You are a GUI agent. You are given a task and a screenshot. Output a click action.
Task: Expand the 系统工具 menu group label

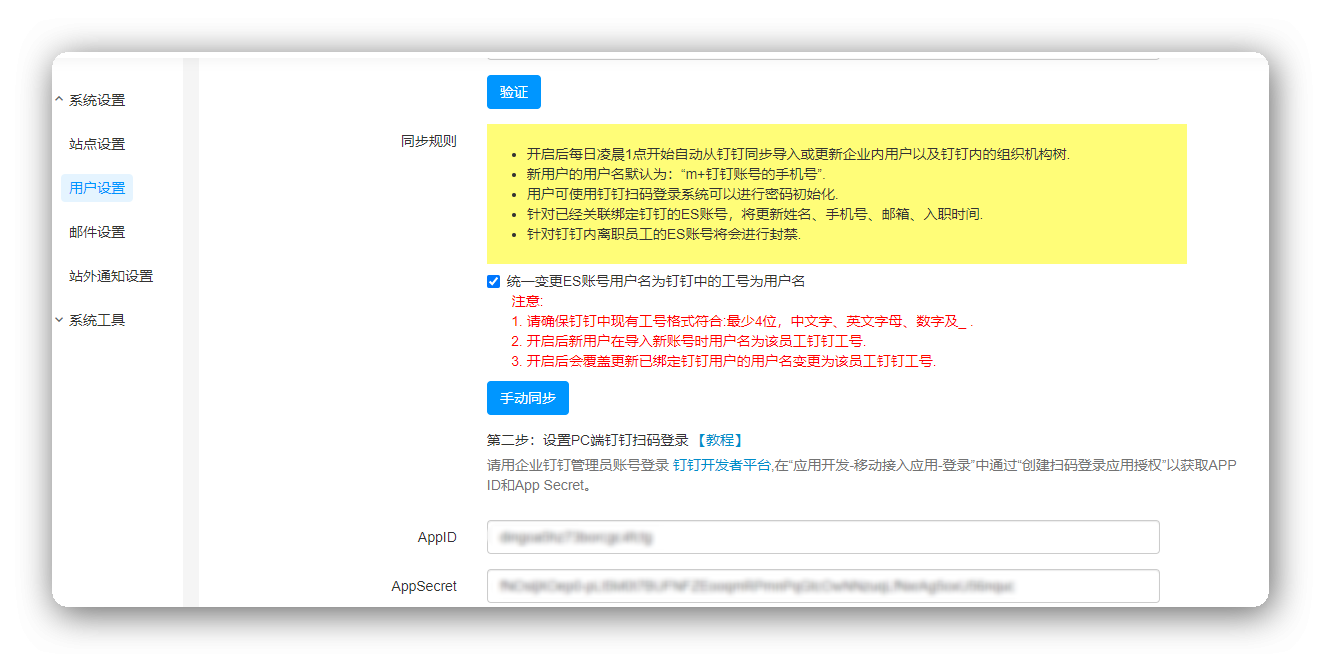(97, 320)
